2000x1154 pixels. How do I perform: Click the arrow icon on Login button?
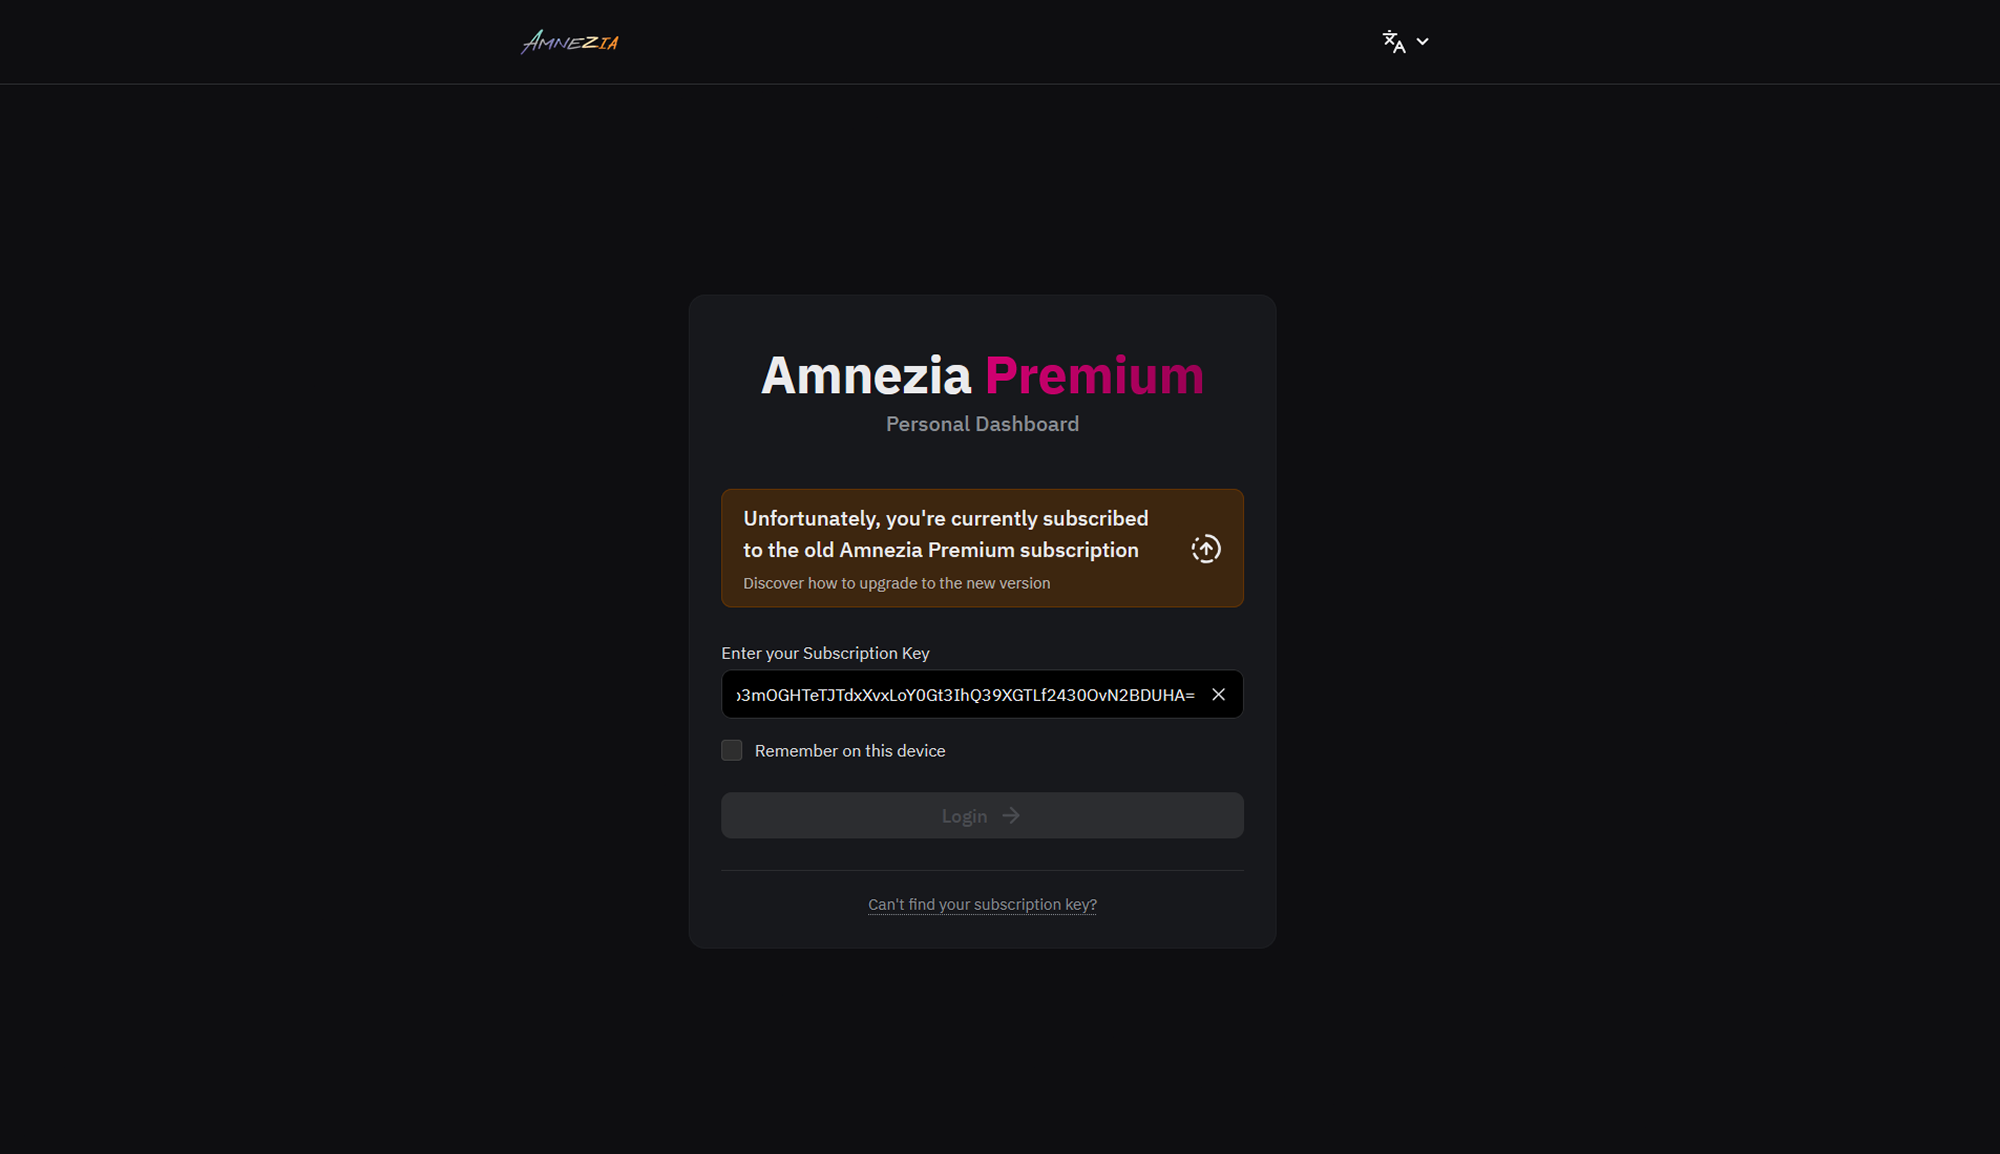[1011, 816]
